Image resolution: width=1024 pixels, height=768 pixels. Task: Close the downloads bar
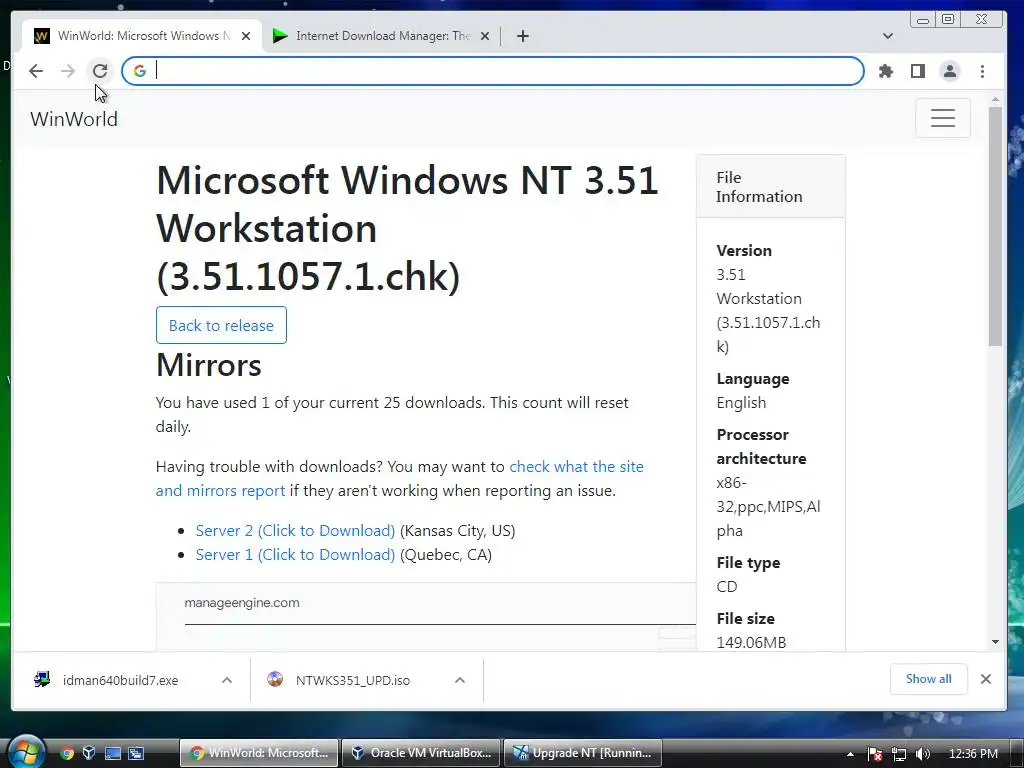click(x=985, y=679)
